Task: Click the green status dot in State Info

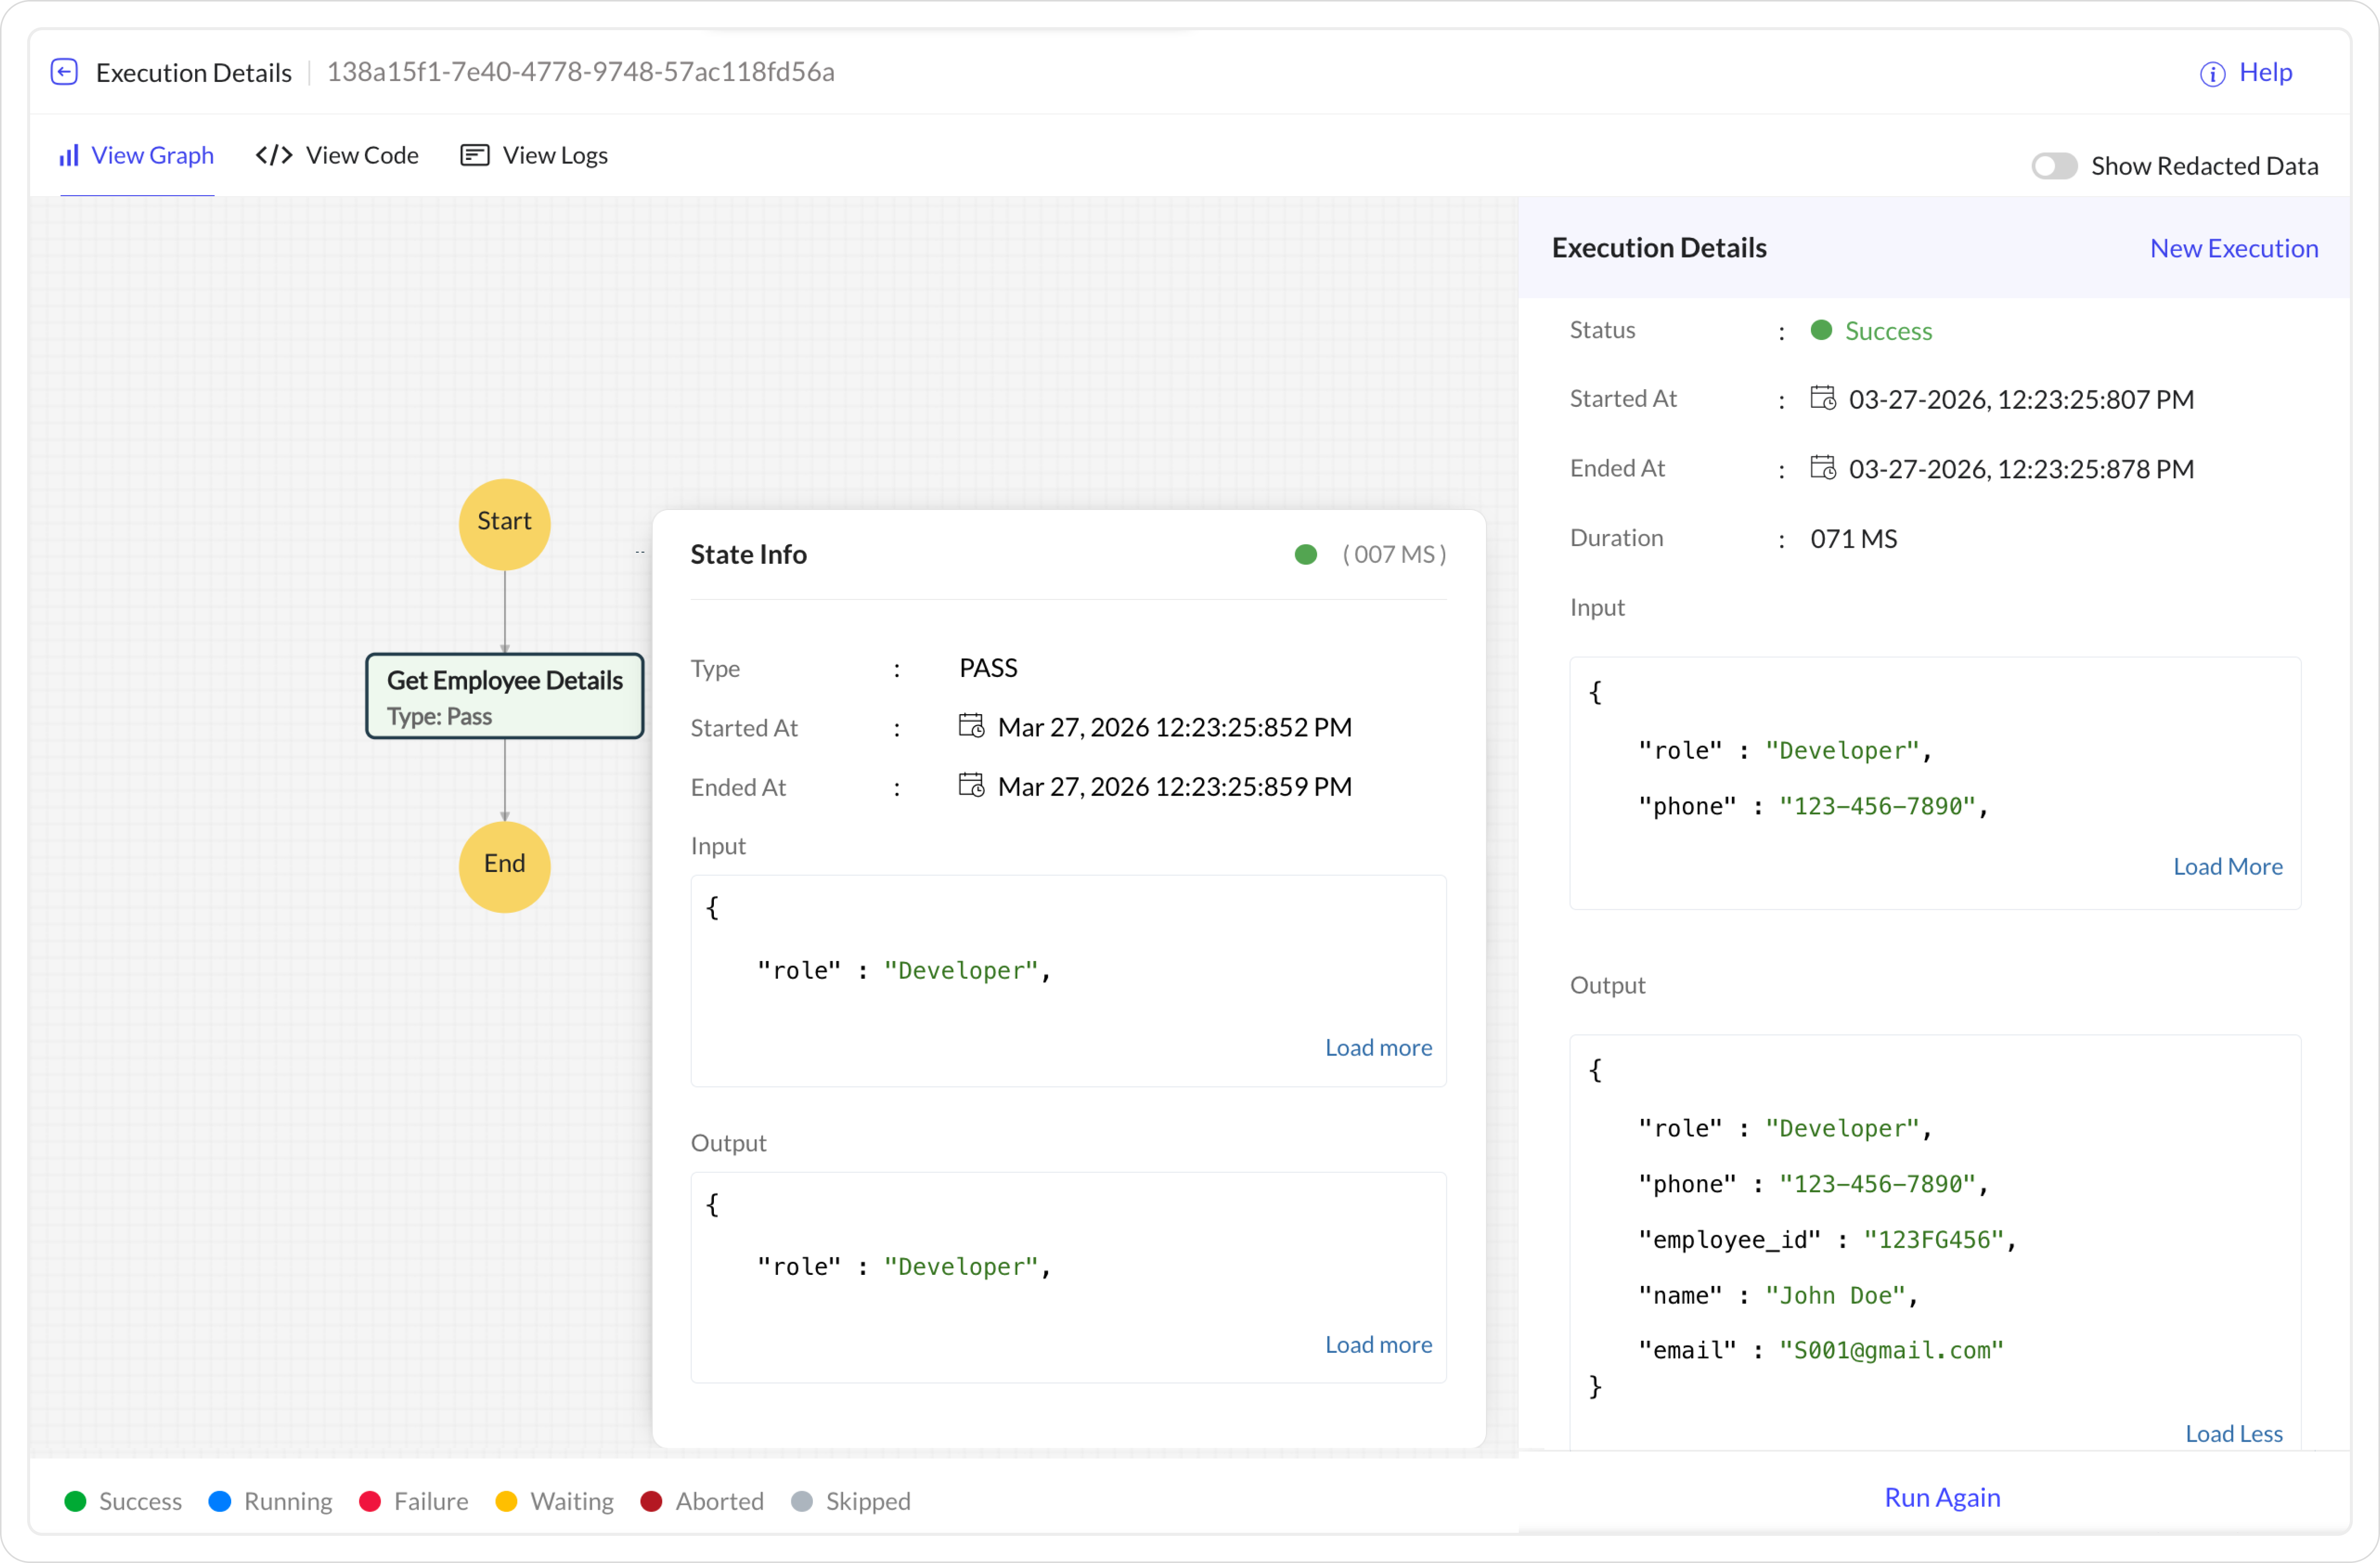Action: [1305, 554]
